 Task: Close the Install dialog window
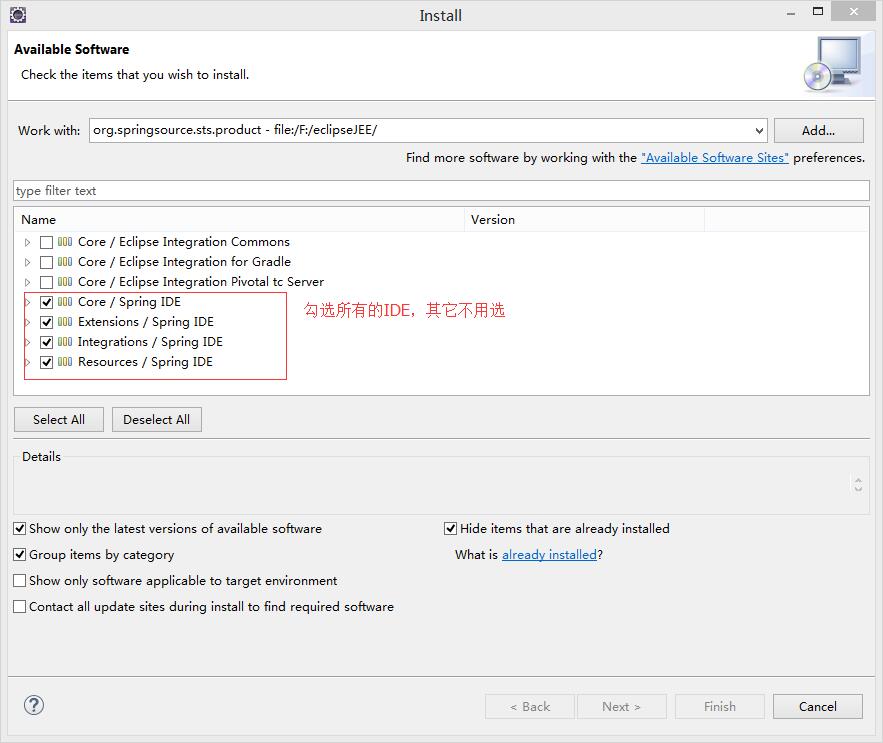tap(854, 11)
